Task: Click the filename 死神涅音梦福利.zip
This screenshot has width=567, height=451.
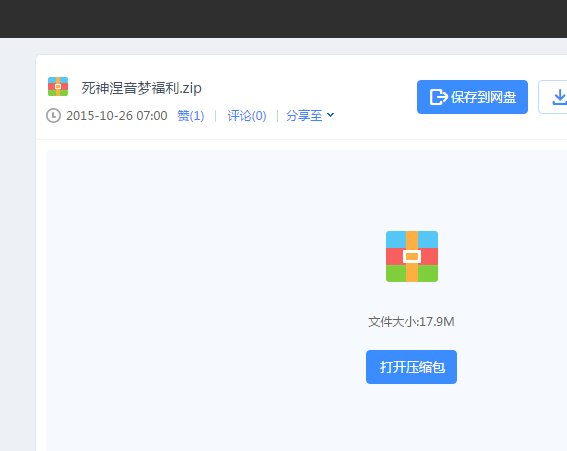Action: pos(141,88)
